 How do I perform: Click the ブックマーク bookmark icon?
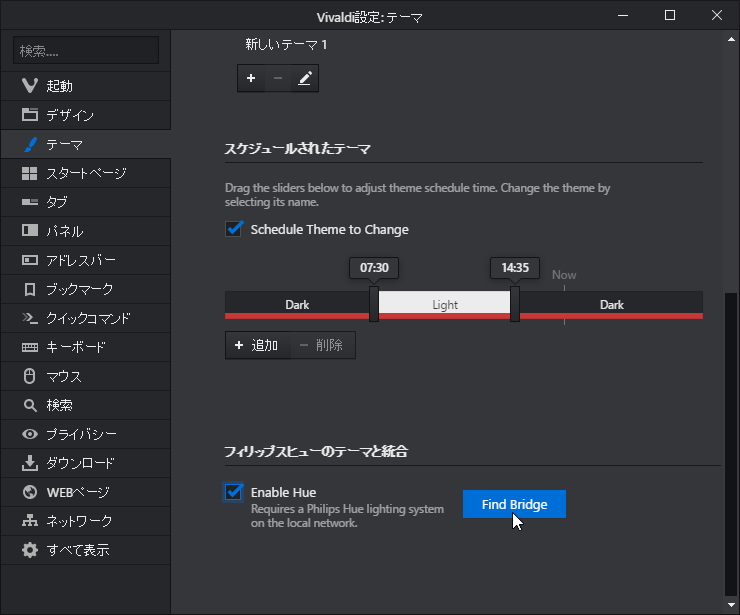coord(30,289)
